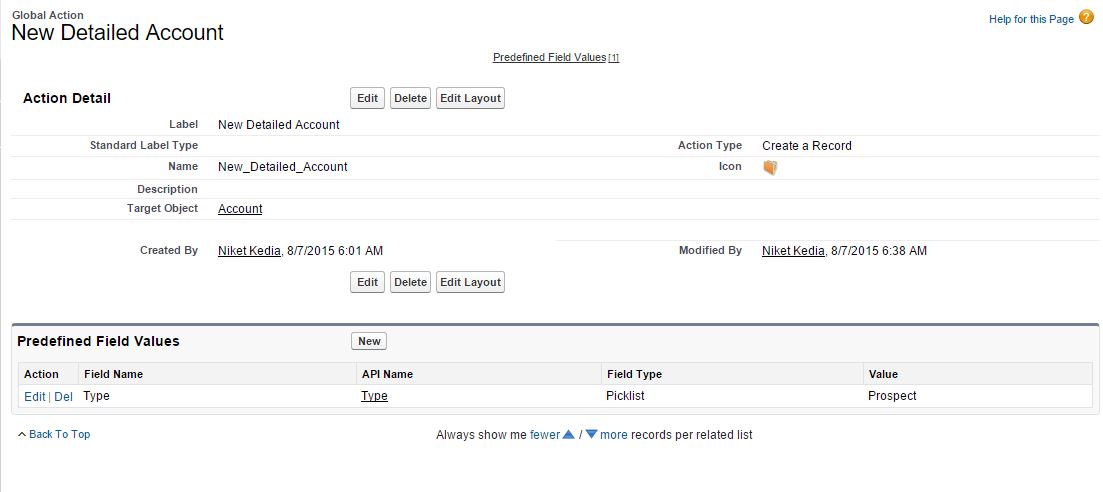Open Niket Kedia link in Modified By
Screen dimensions: 1103x492
click(x=794, y=251)
